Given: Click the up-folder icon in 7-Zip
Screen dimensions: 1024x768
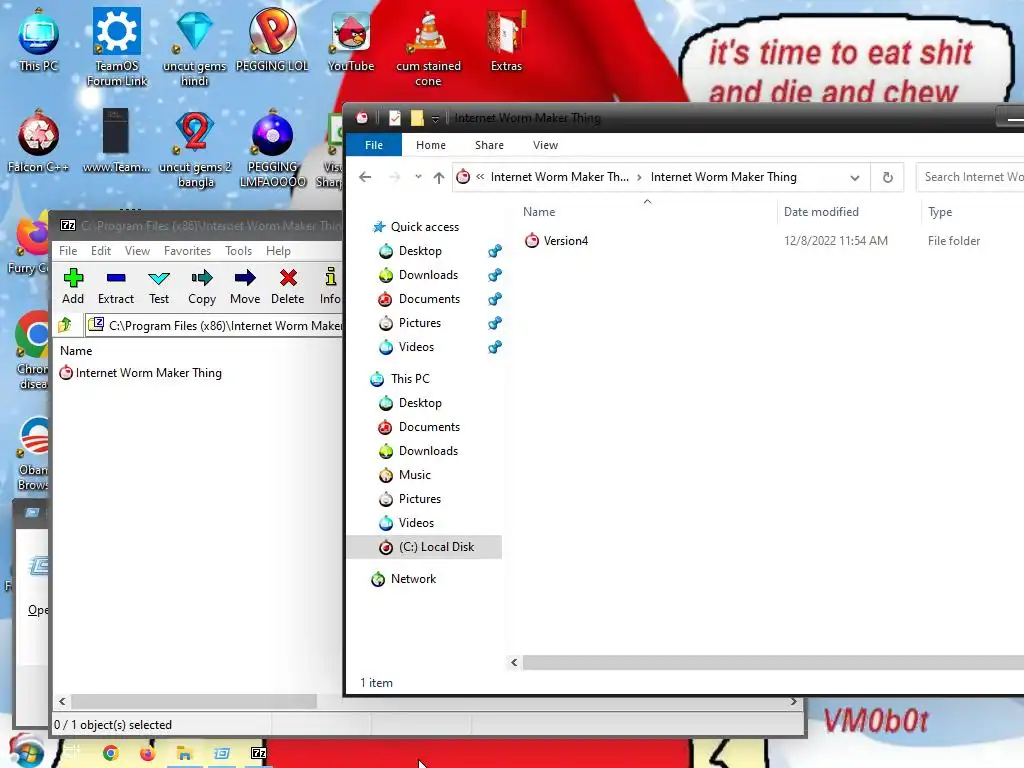Looking at the screenshot, I should point(65,325).
